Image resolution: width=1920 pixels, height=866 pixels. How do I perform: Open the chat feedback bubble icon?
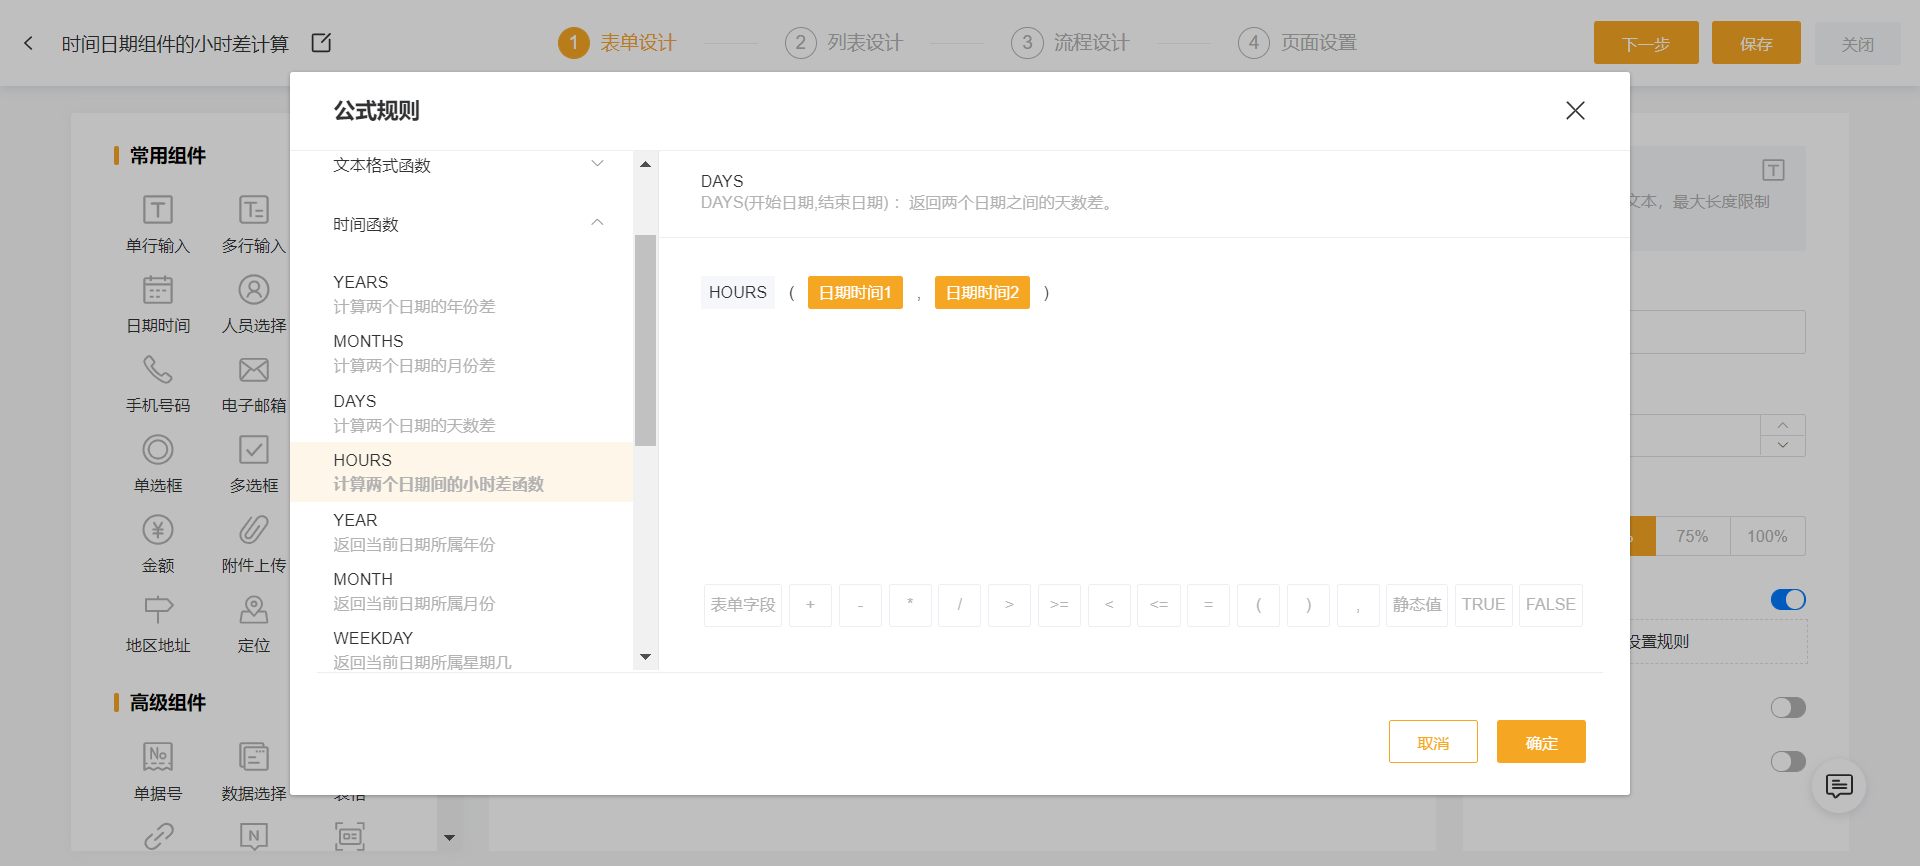point(1839,786)
